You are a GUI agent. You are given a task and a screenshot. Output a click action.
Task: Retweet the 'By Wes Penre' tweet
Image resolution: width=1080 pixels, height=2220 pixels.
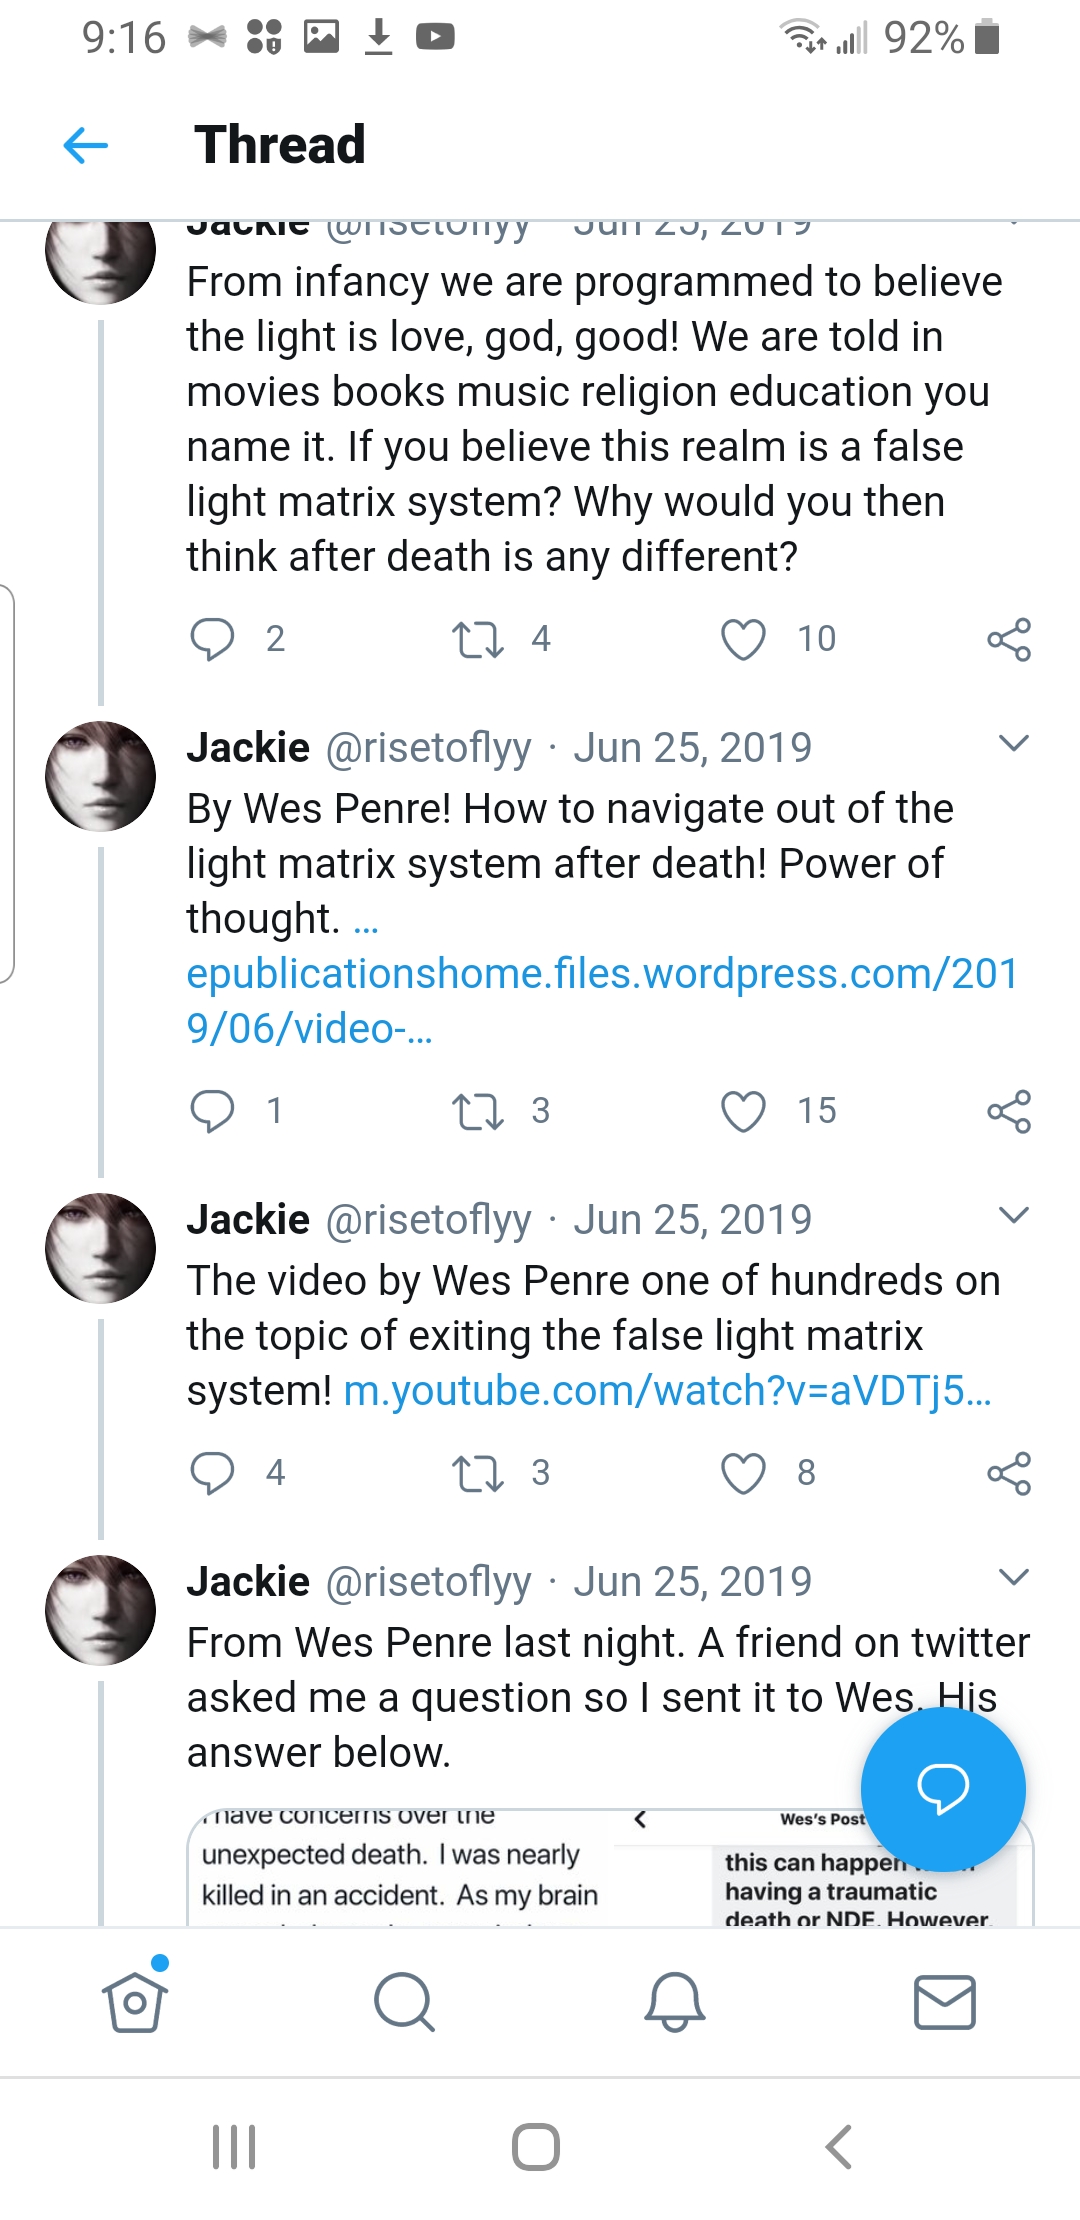point(477,1111)
